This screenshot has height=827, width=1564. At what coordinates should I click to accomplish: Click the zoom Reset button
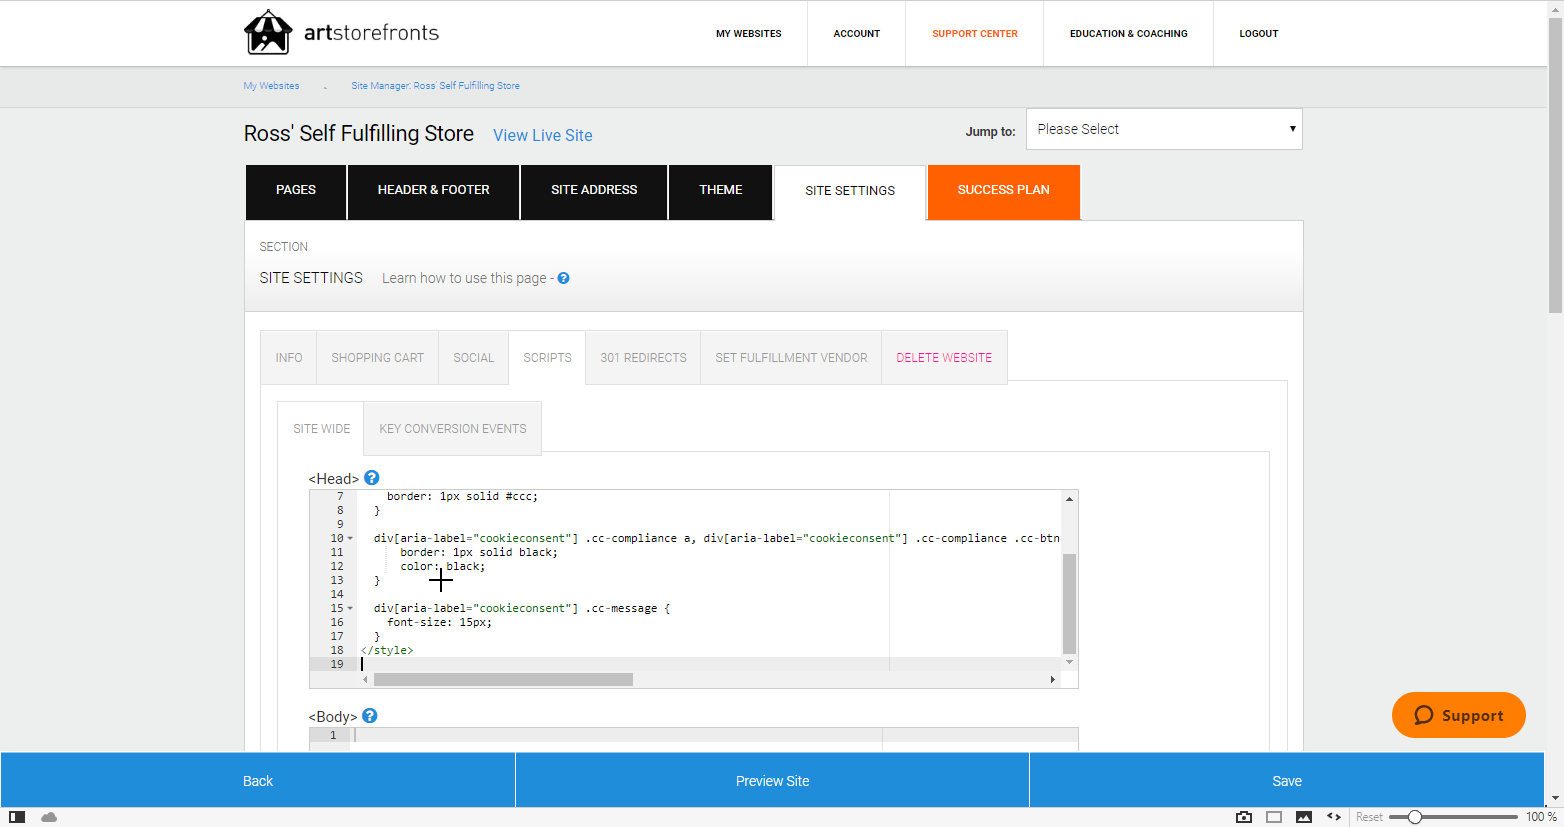click(1369, 817)
